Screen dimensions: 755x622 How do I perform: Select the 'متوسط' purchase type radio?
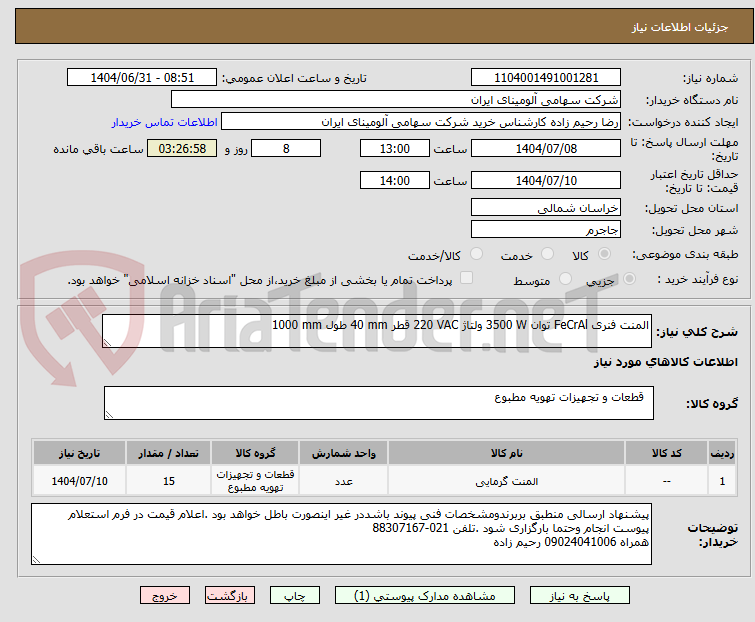coord(565,280)
